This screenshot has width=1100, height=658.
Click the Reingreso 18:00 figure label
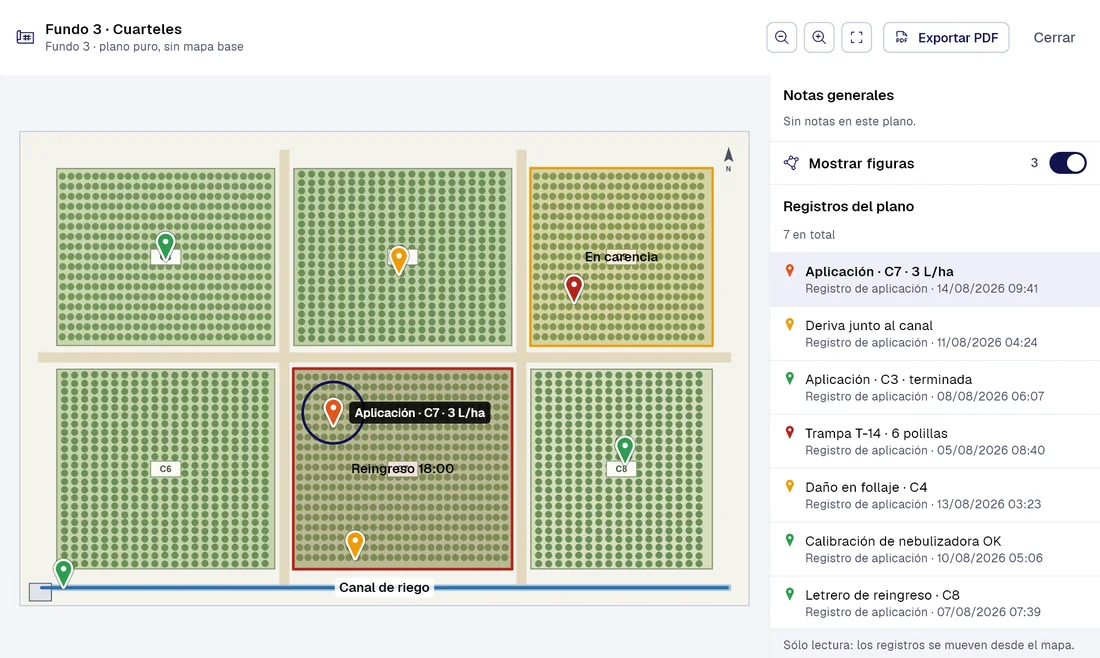[403, 469]
